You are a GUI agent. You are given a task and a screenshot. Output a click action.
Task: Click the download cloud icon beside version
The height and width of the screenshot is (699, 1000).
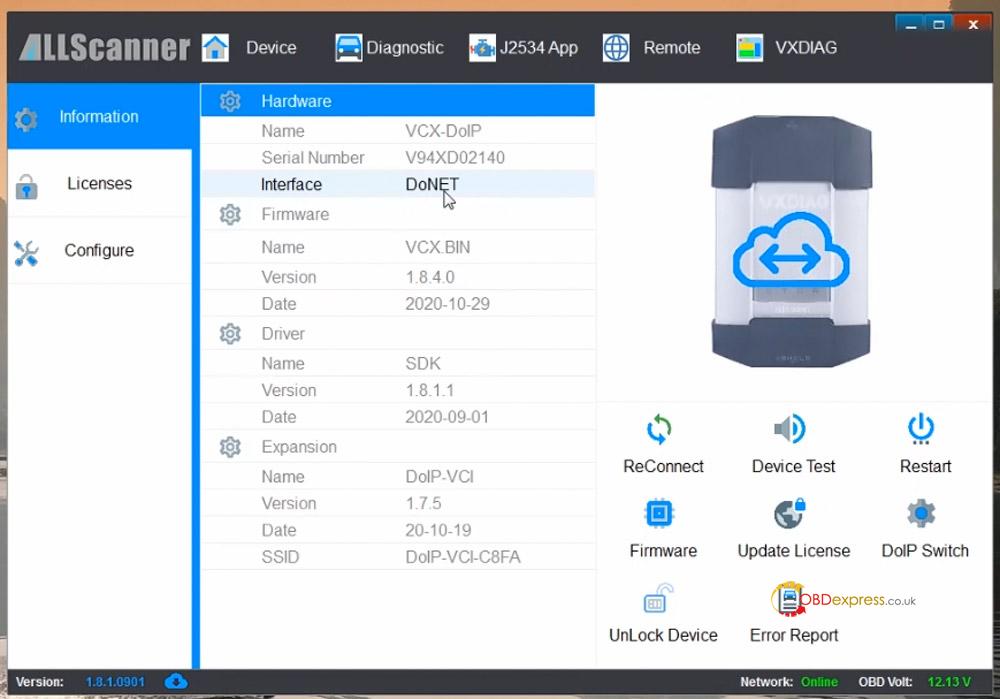pos(175,682)
